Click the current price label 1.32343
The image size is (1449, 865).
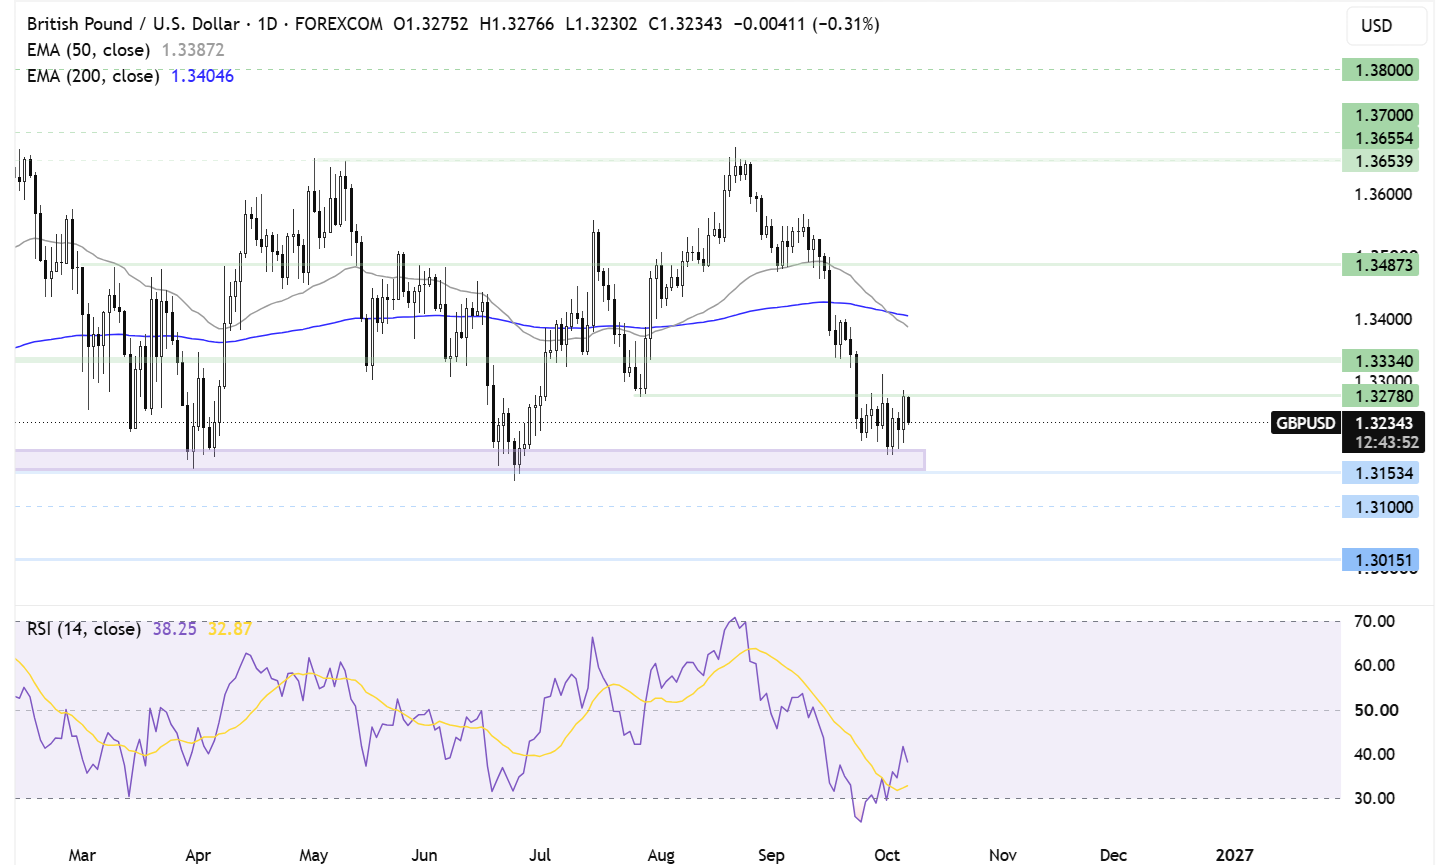coord(1384,423)
